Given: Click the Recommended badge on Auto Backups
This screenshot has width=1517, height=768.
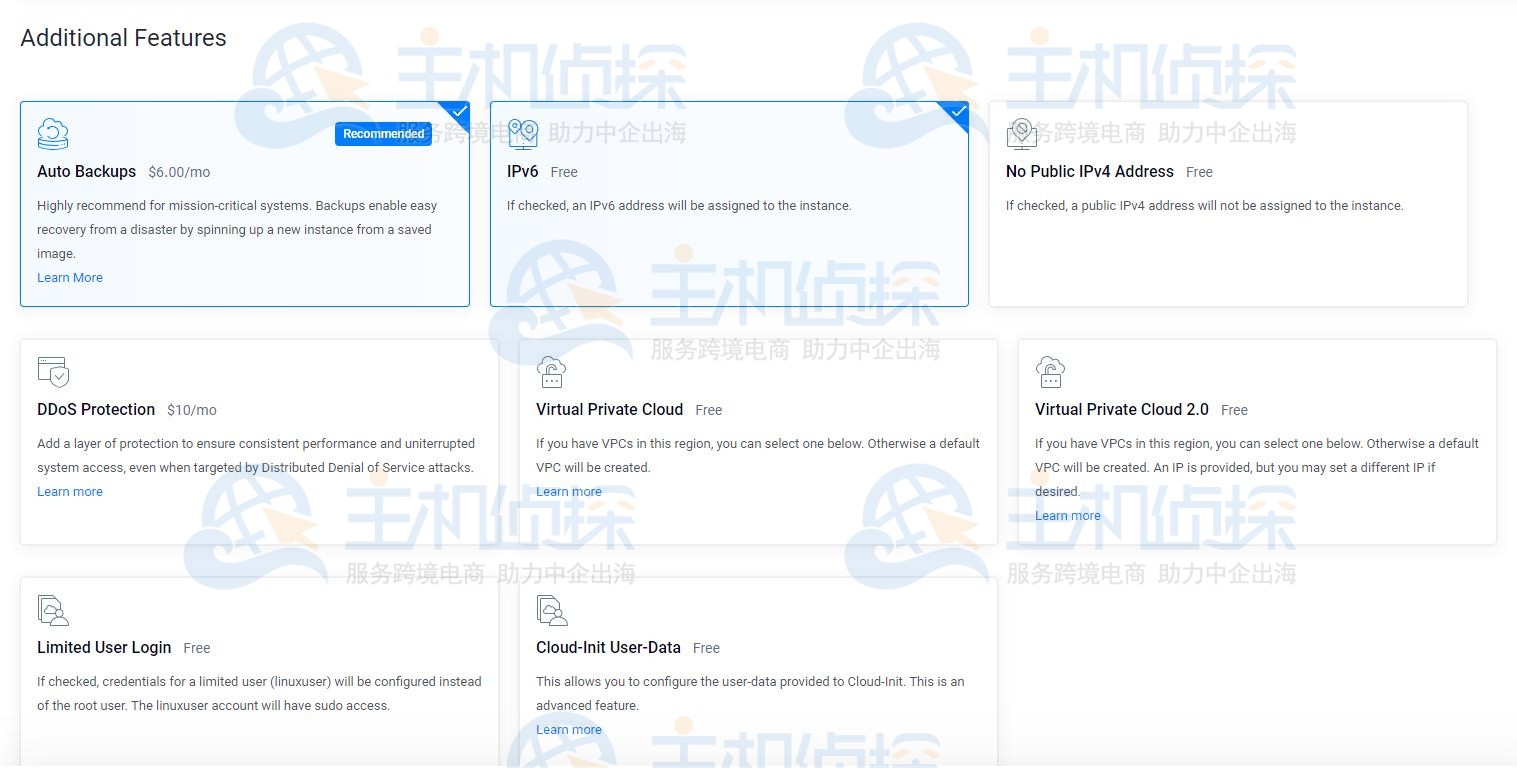Looking at the screenshot, I should [383, 133].
